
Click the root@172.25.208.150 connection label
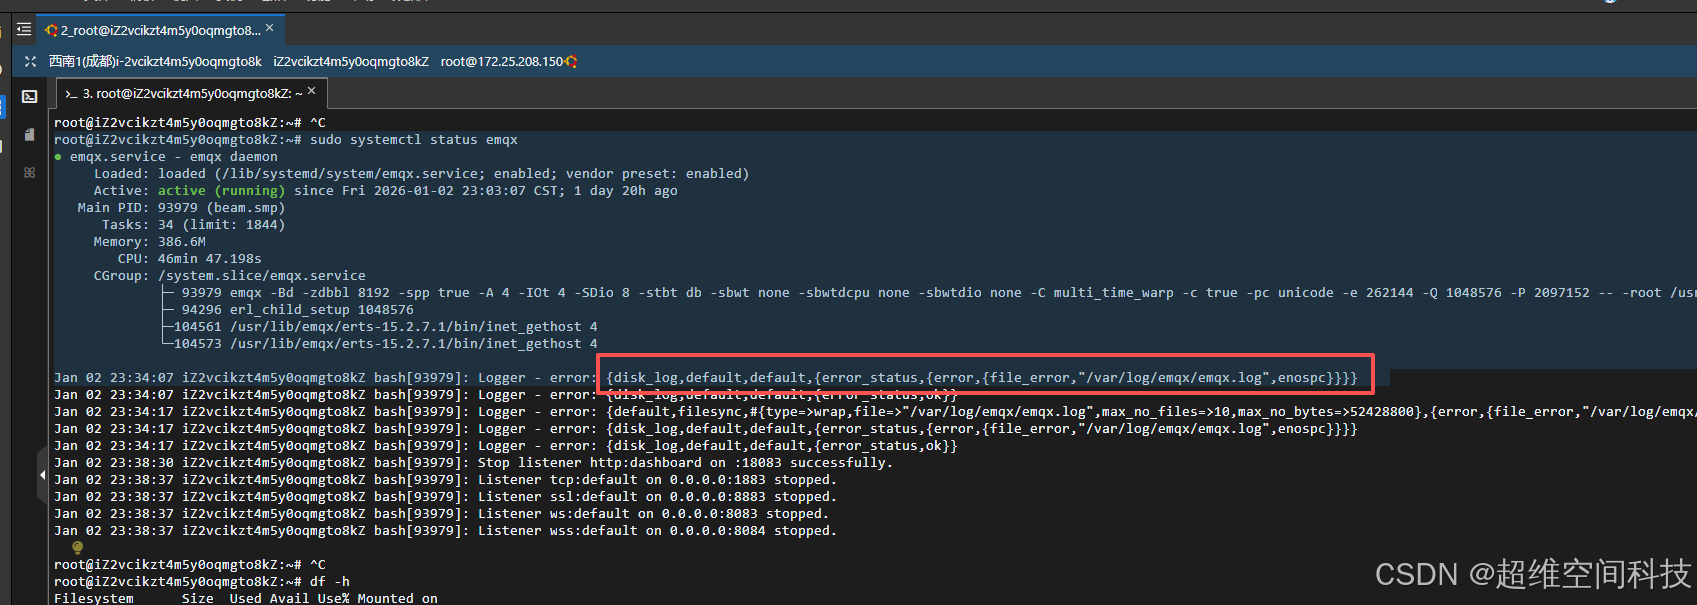click(502, 61)
